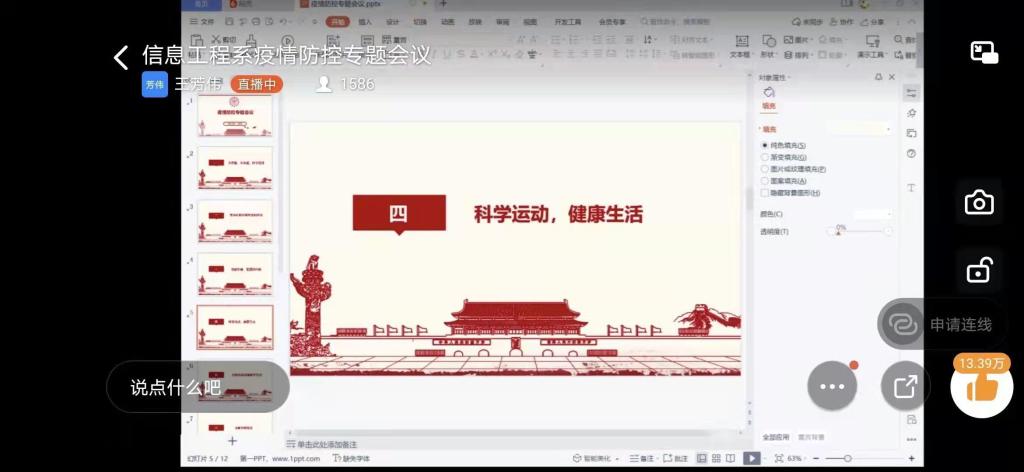The width and height of the screenshot is (1024, 472).
Task: Click 单击此处添加备注 notes area
Action: point(322,445)
